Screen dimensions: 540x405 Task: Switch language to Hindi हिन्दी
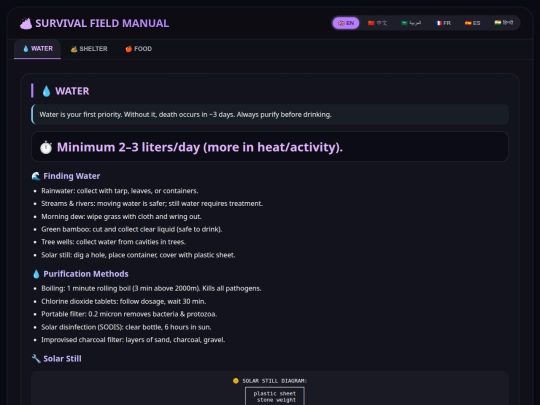coord(503,23)
